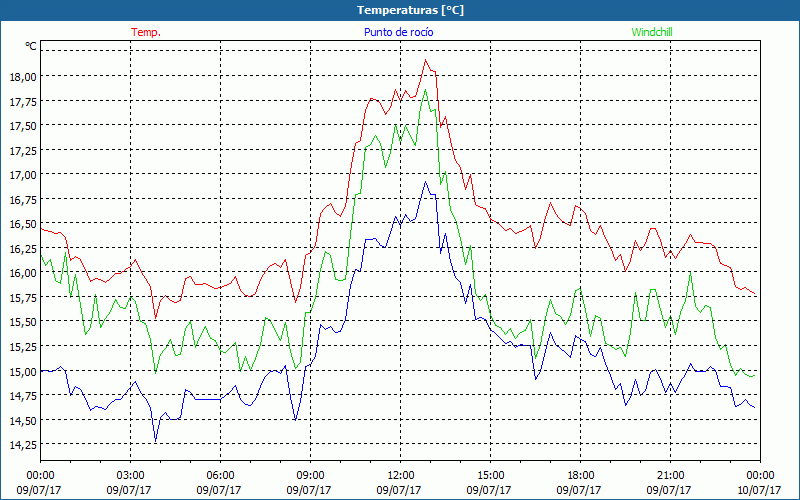Click the 18:00 time axis label
Screen dimensions: 800x500
580,476
